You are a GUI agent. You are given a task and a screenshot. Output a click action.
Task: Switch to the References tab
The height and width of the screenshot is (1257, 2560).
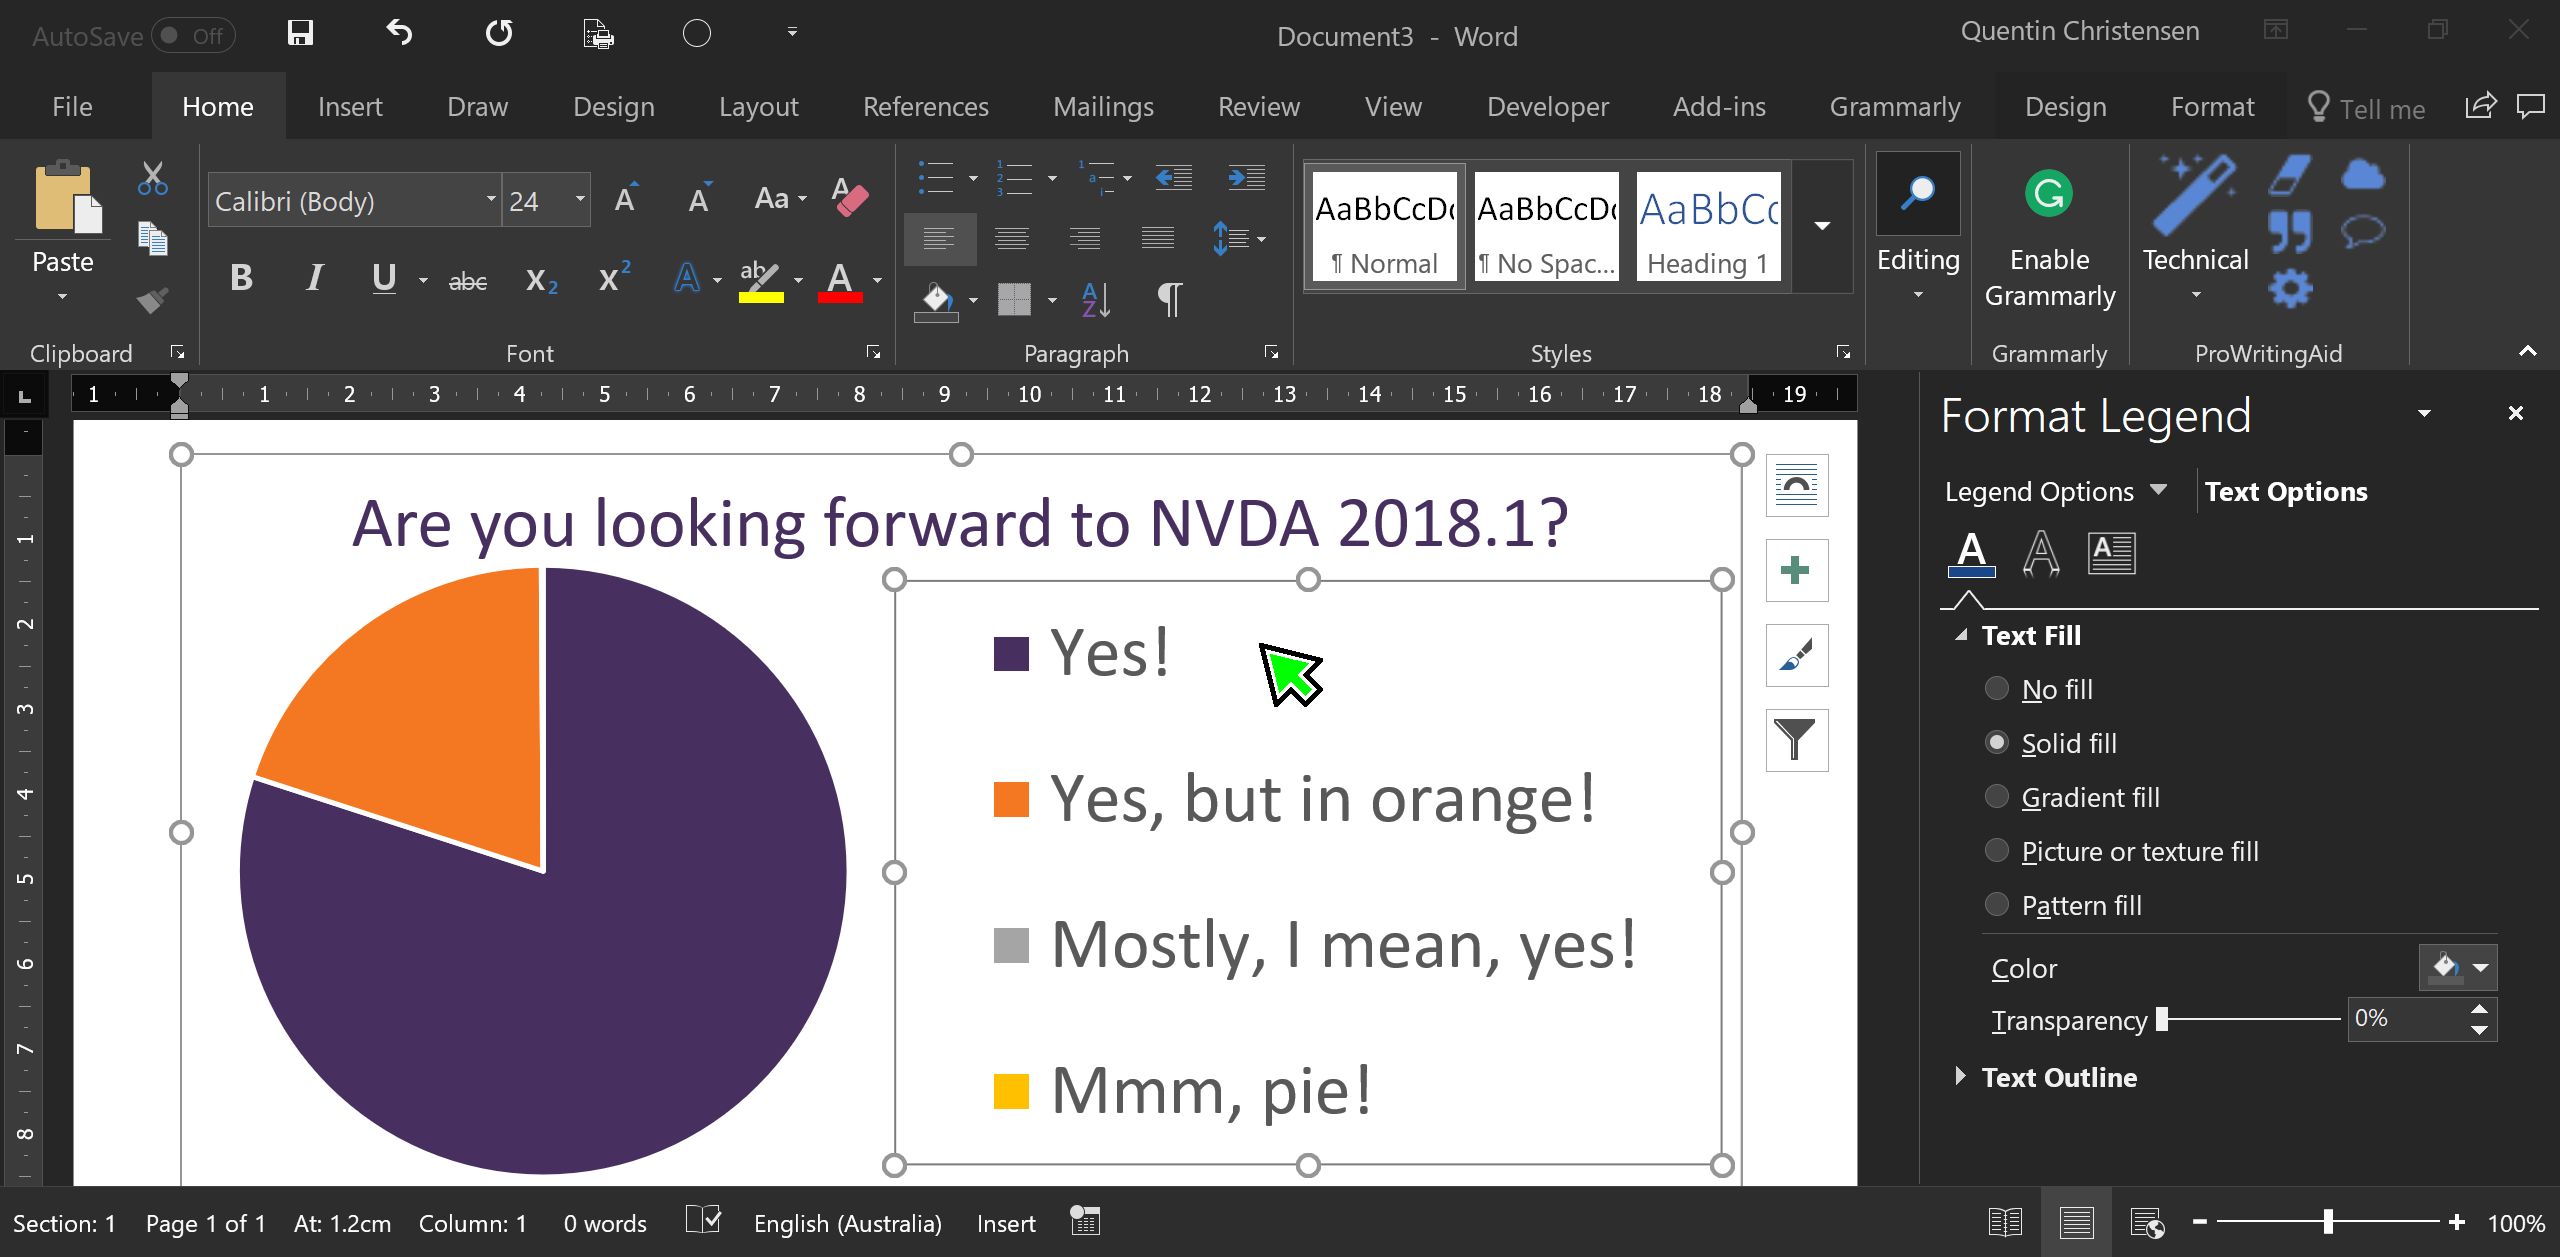(x=926, y=106)
